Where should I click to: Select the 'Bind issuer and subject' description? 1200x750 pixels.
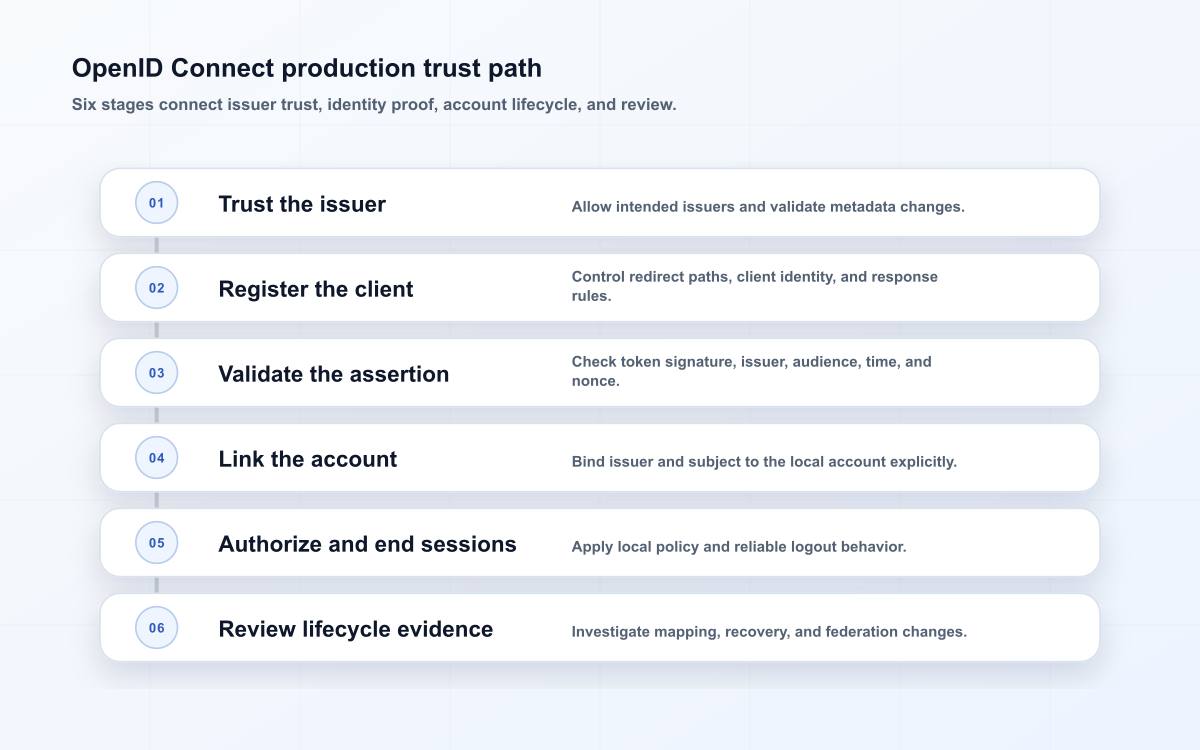pyautogui.click(x=764, y=462)
